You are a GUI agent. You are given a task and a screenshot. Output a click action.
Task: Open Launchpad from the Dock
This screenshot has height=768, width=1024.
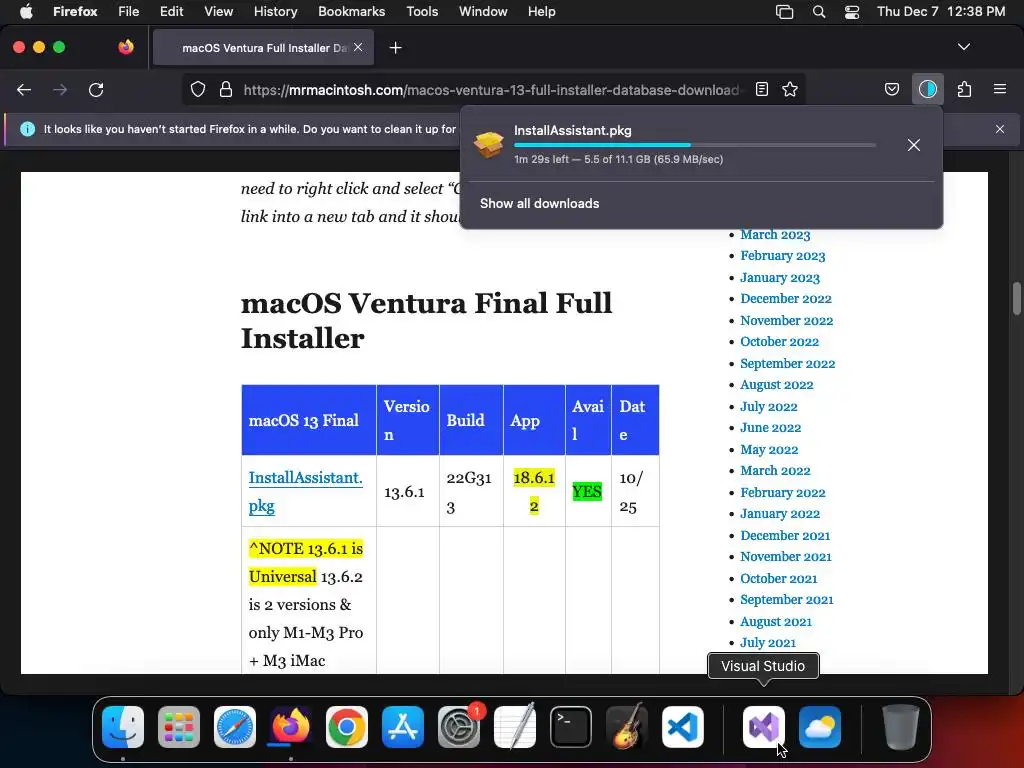tap(179, 727)
